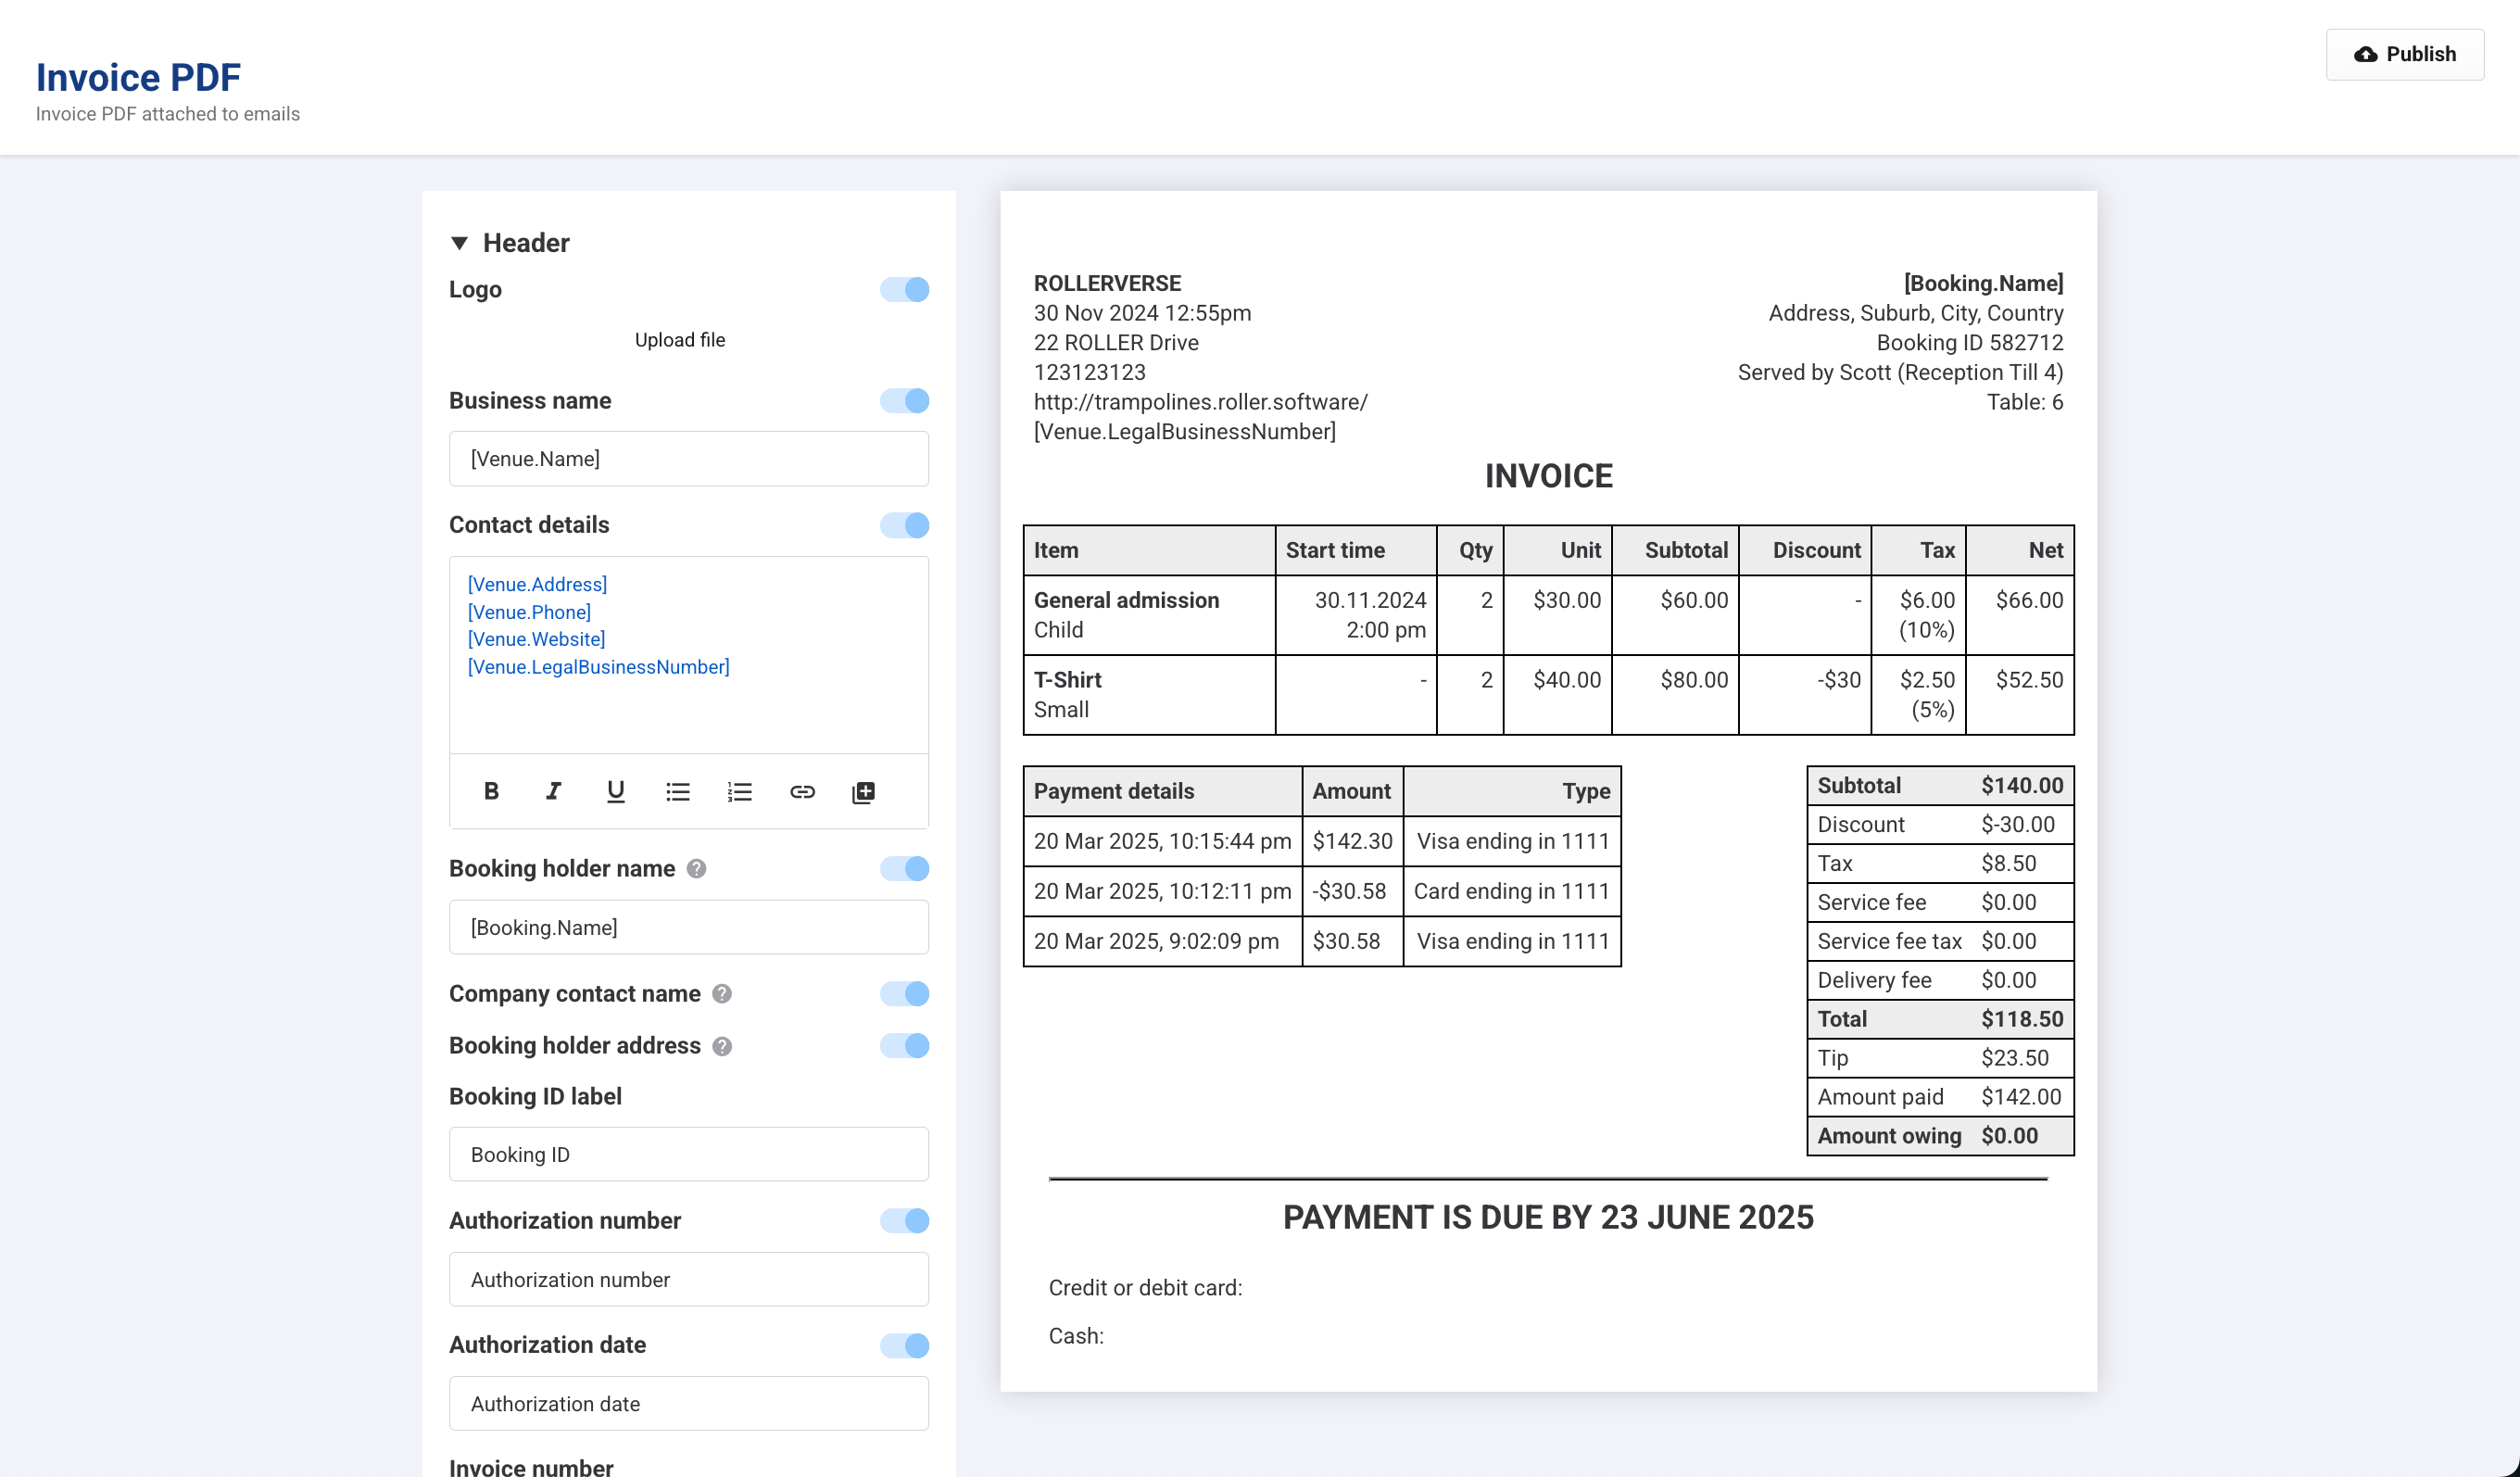
Task: Switch off the Contact details toggle
Action: click(904, 525)
